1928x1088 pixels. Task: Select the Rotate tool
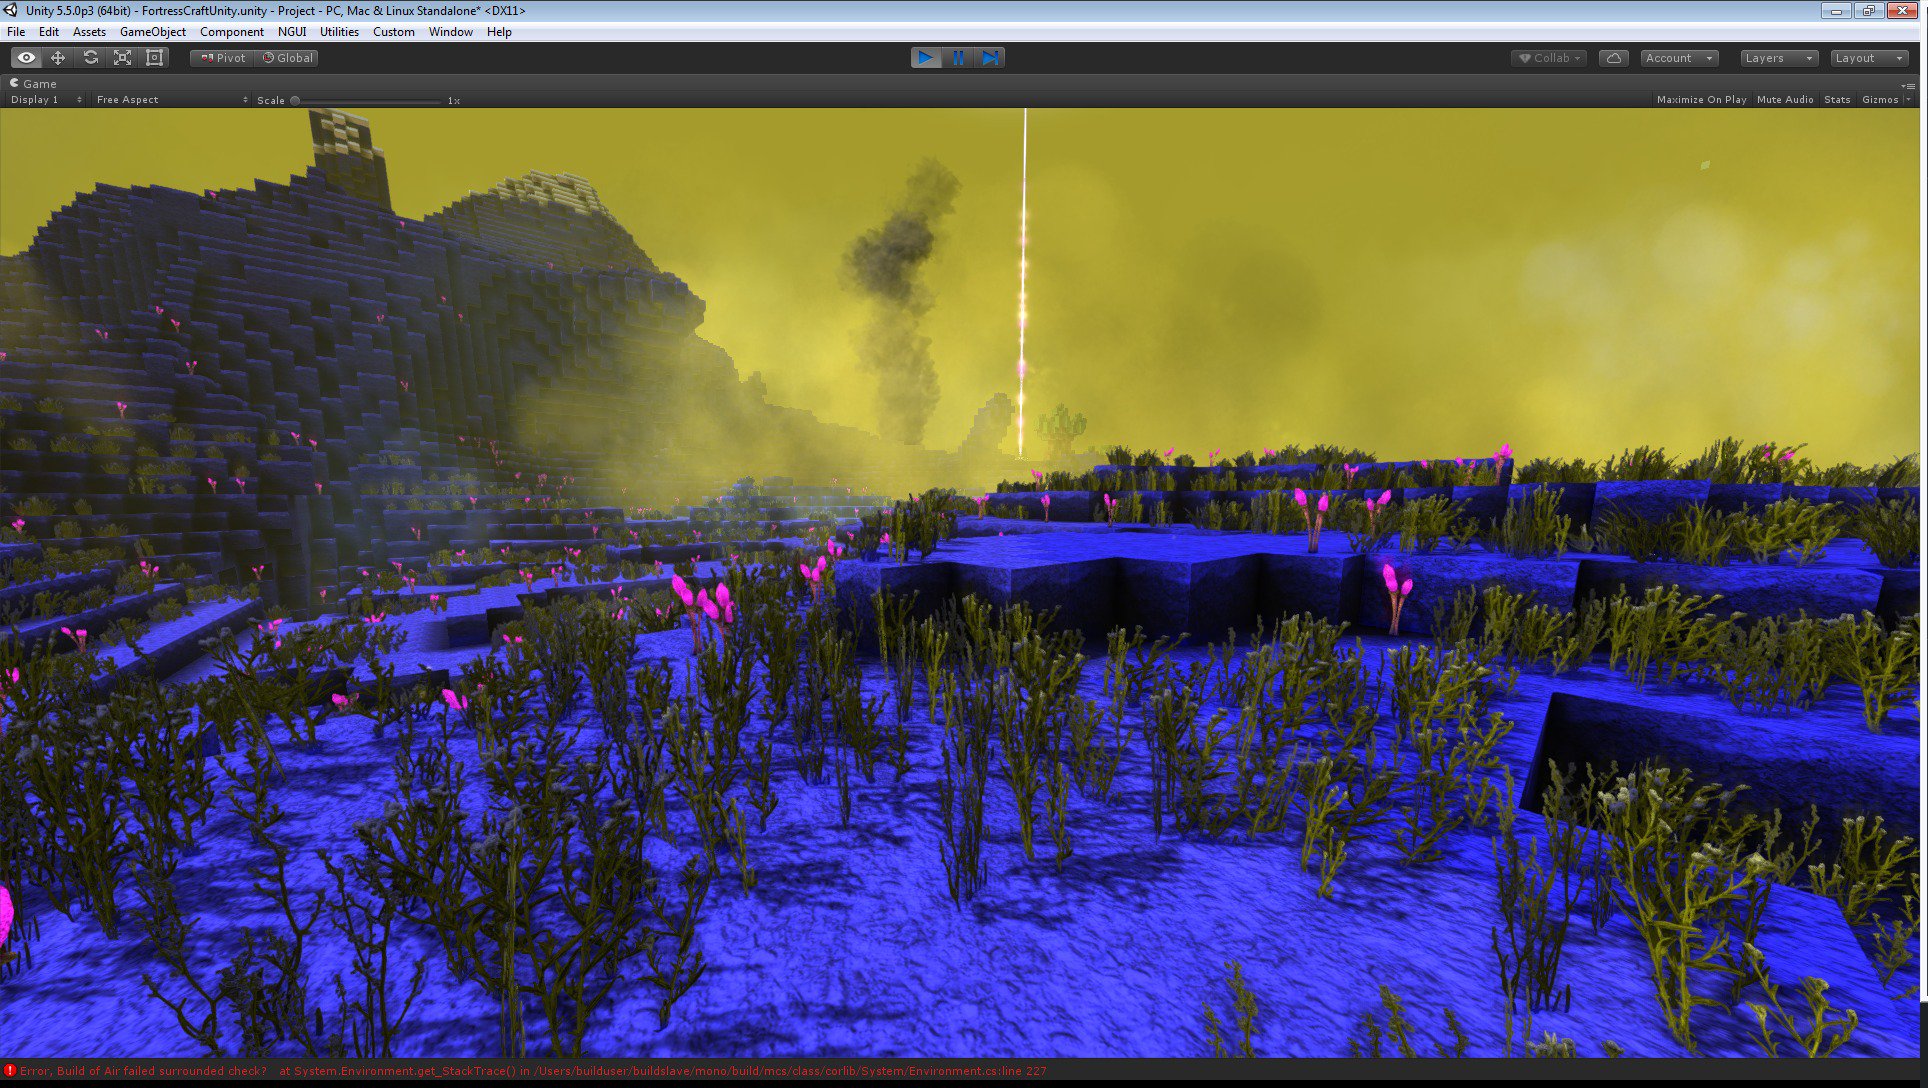coord(90,58)
